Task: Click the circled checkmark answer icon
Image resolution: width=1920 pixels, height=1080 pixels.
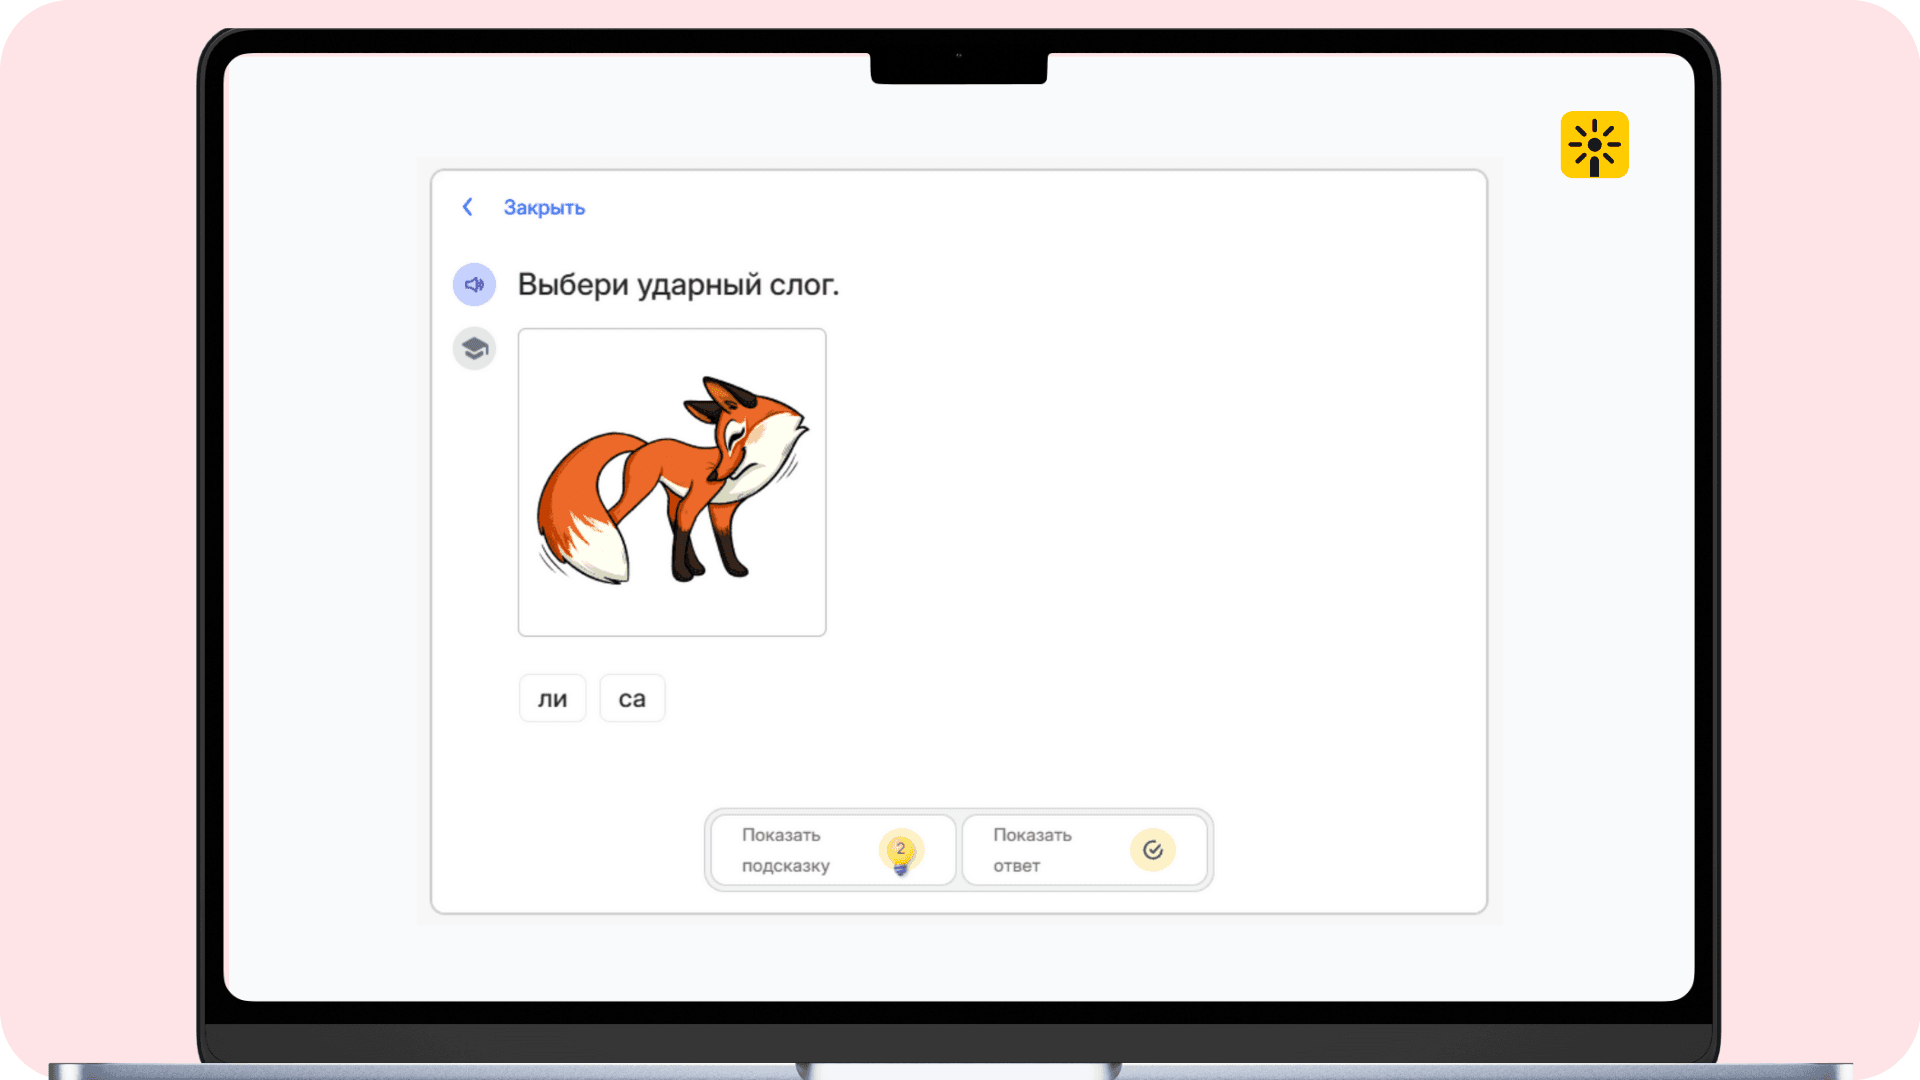Action: 1152,850
